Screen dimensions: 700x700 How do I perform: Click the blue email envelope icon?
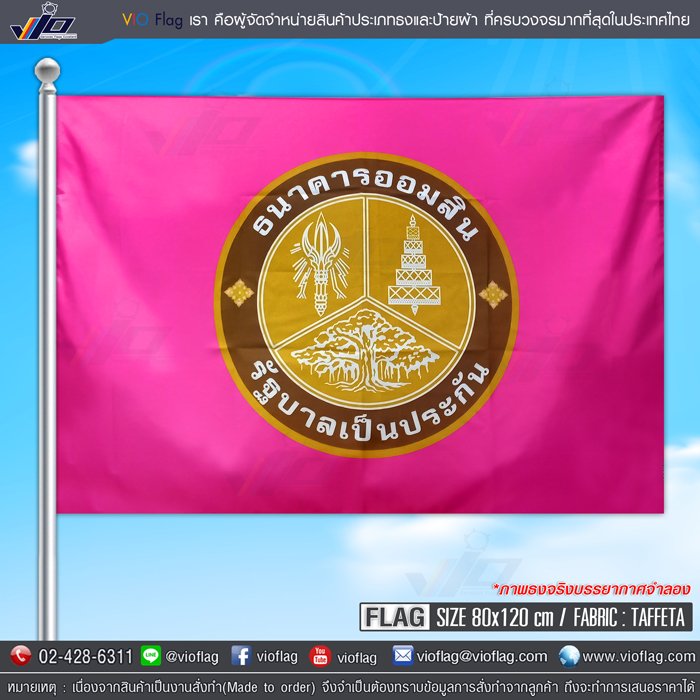(x=403, y=656)
